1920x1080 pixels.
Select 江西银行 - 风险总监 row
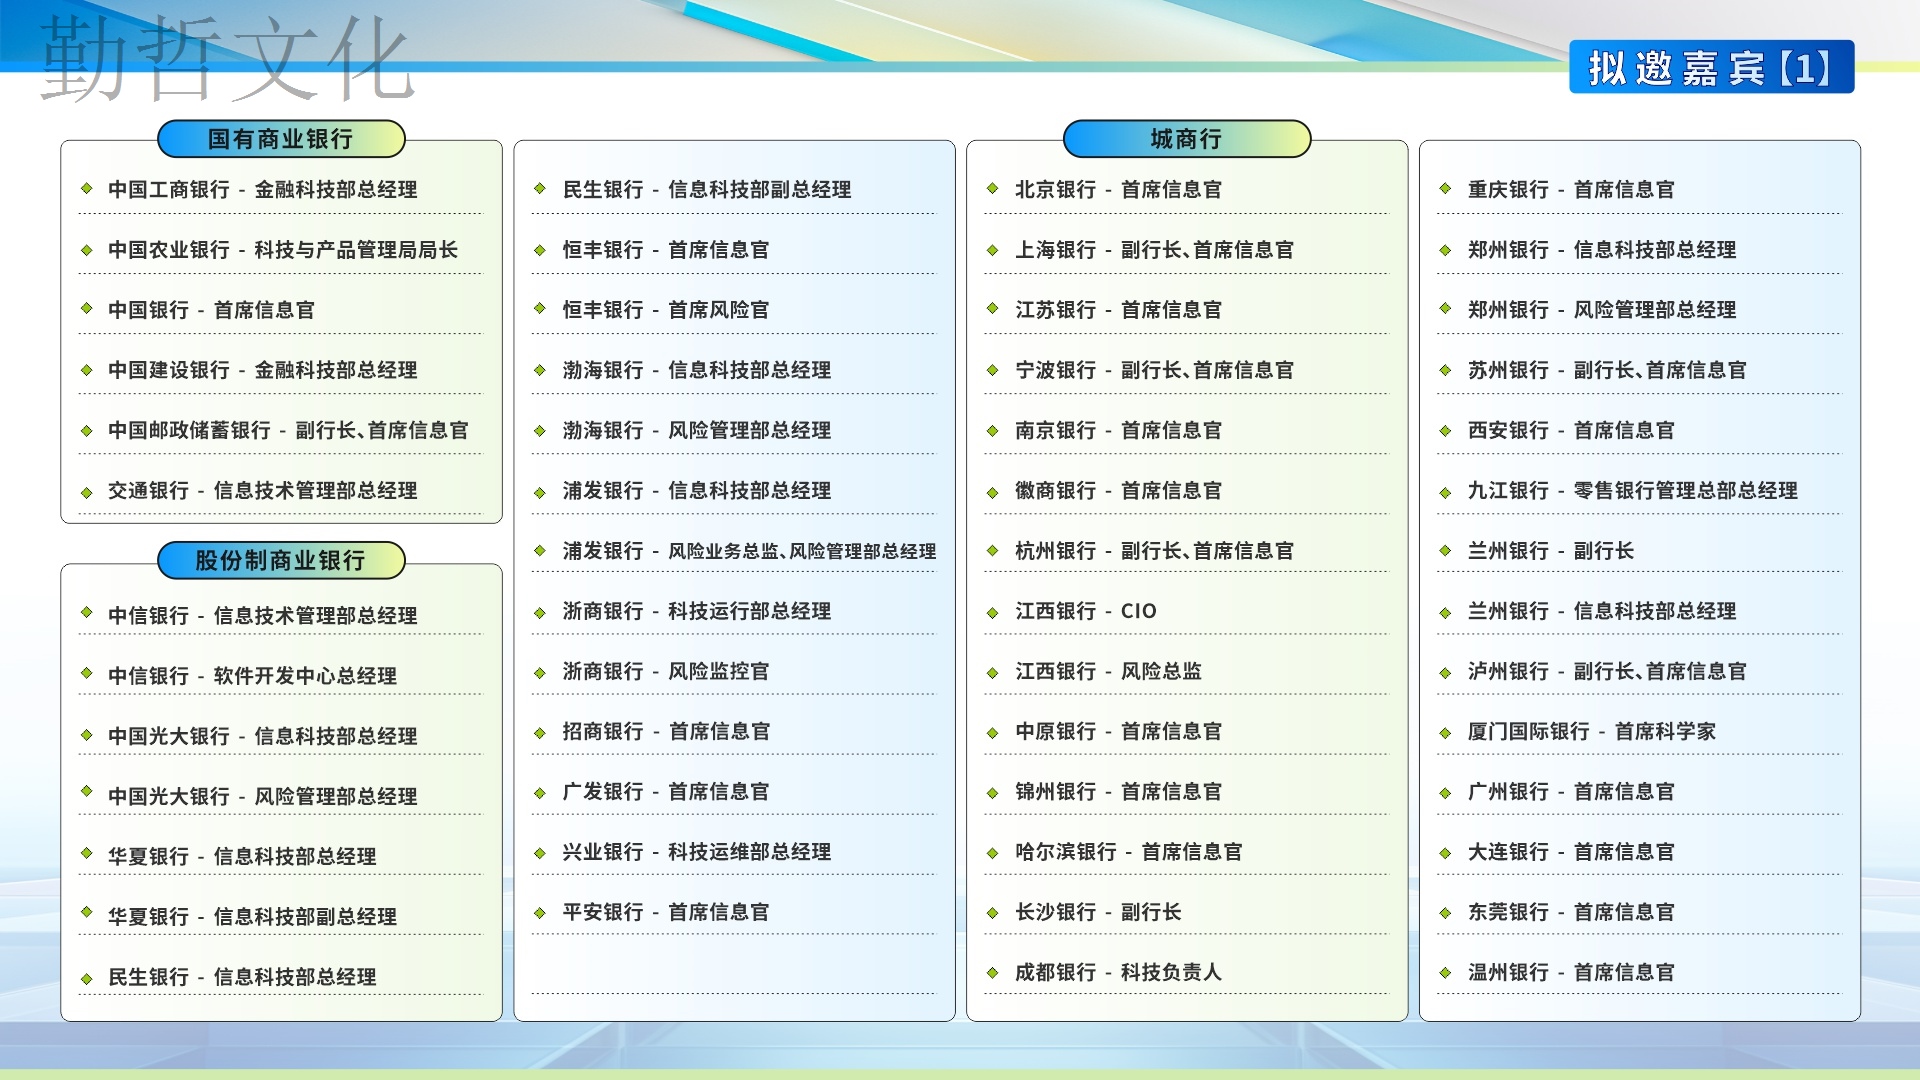(x=1187, y=671)
